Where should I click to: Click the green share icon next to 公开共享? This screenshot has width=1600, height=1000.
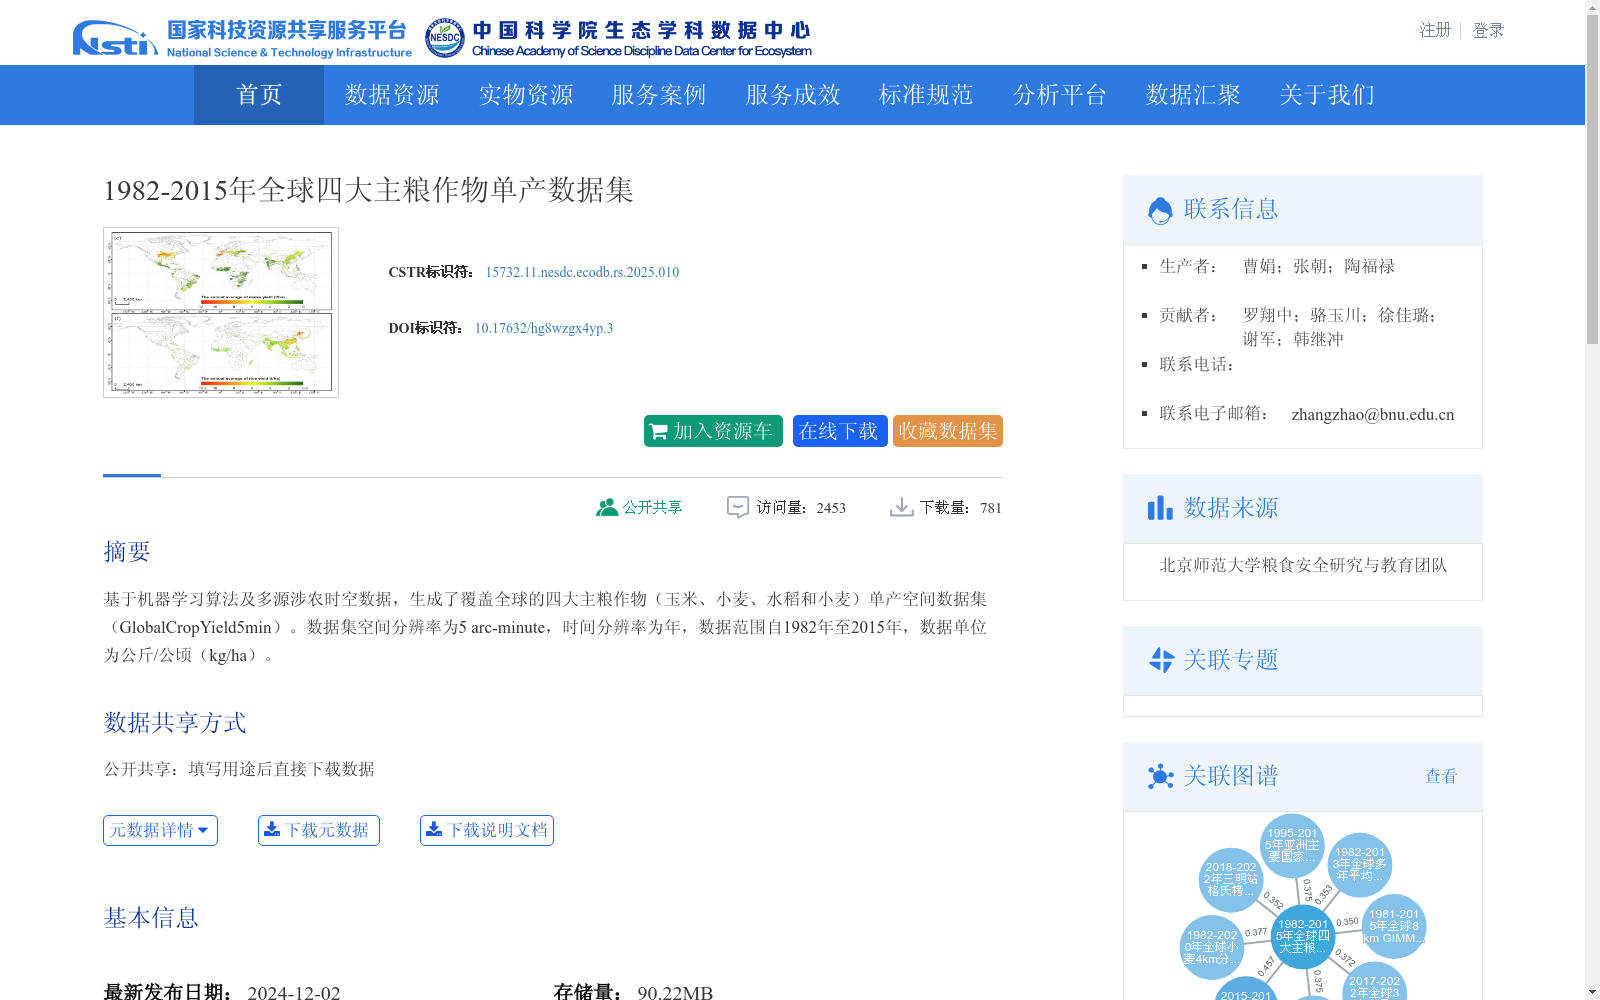tap(606, 507)
